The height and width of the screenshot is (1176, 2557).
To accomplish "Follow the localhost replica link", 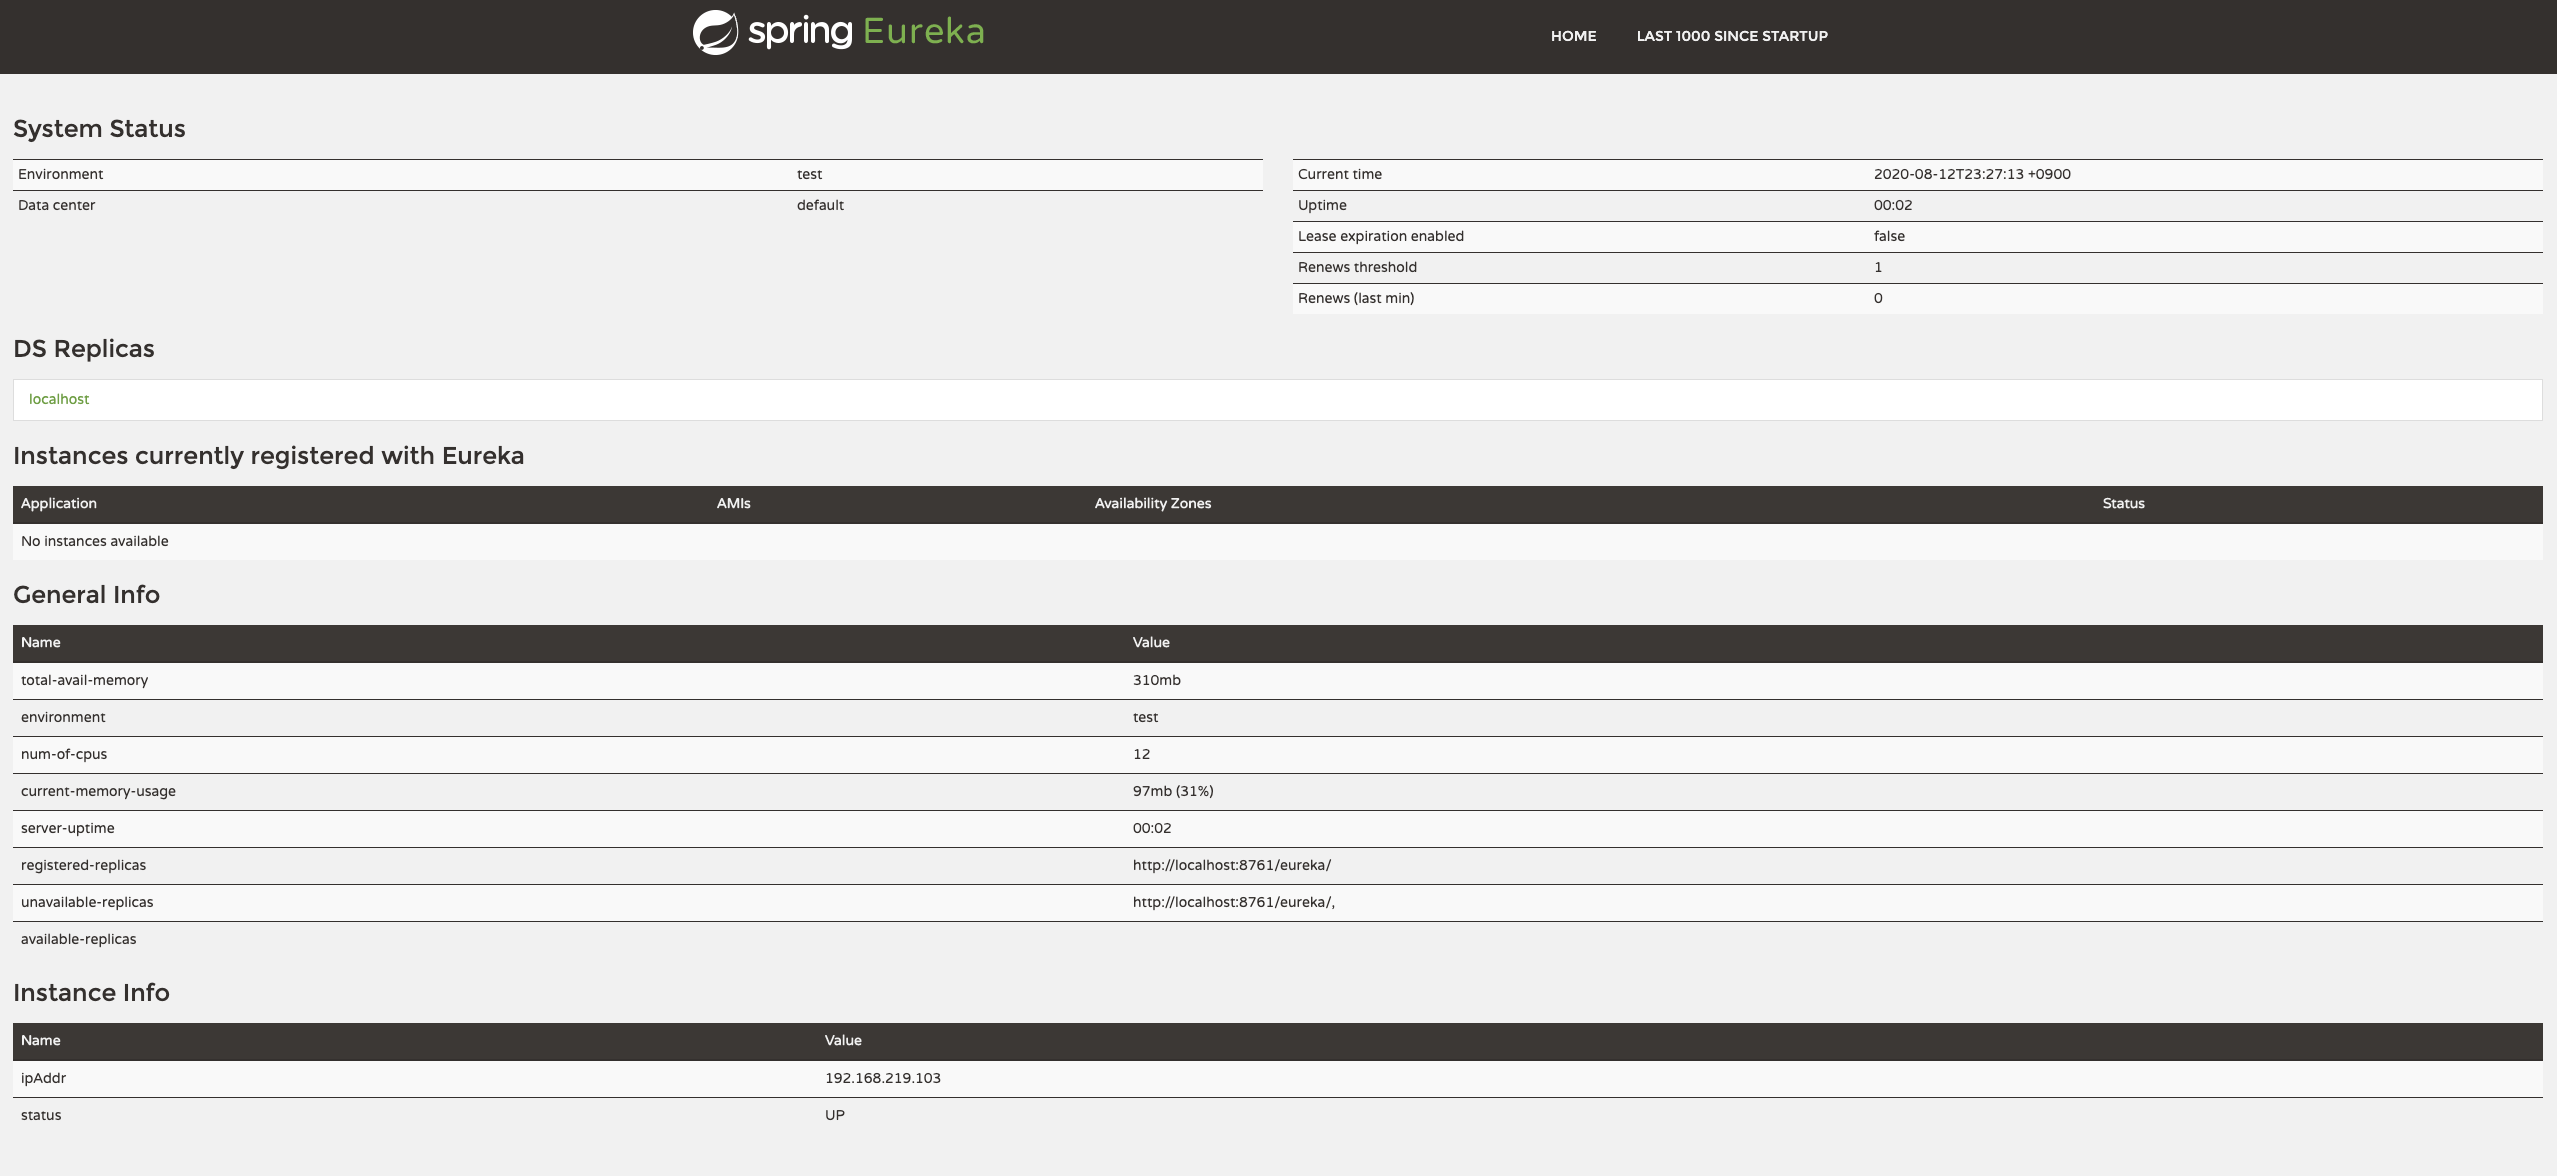I will pos(59,399).
